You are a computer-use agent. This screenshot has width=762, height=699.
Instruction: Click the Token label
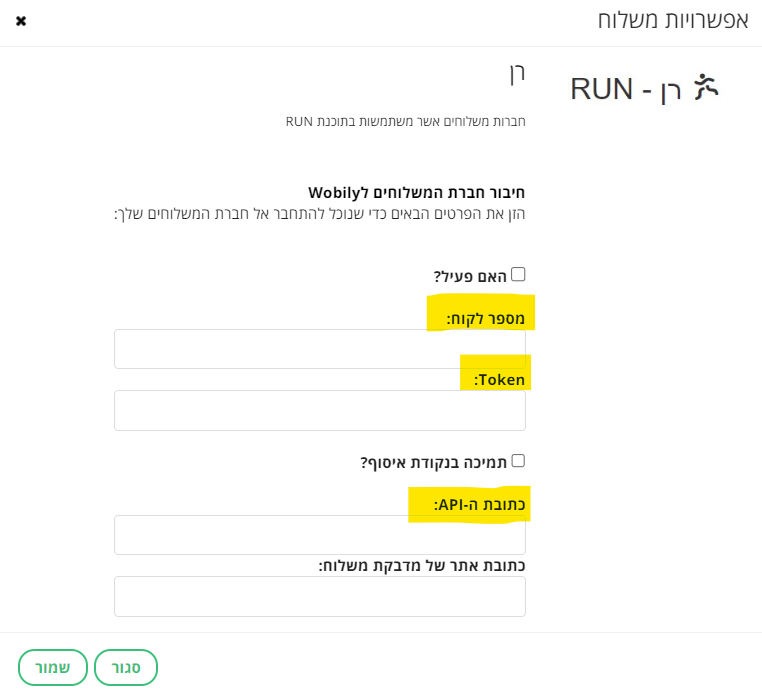[500, 380]
